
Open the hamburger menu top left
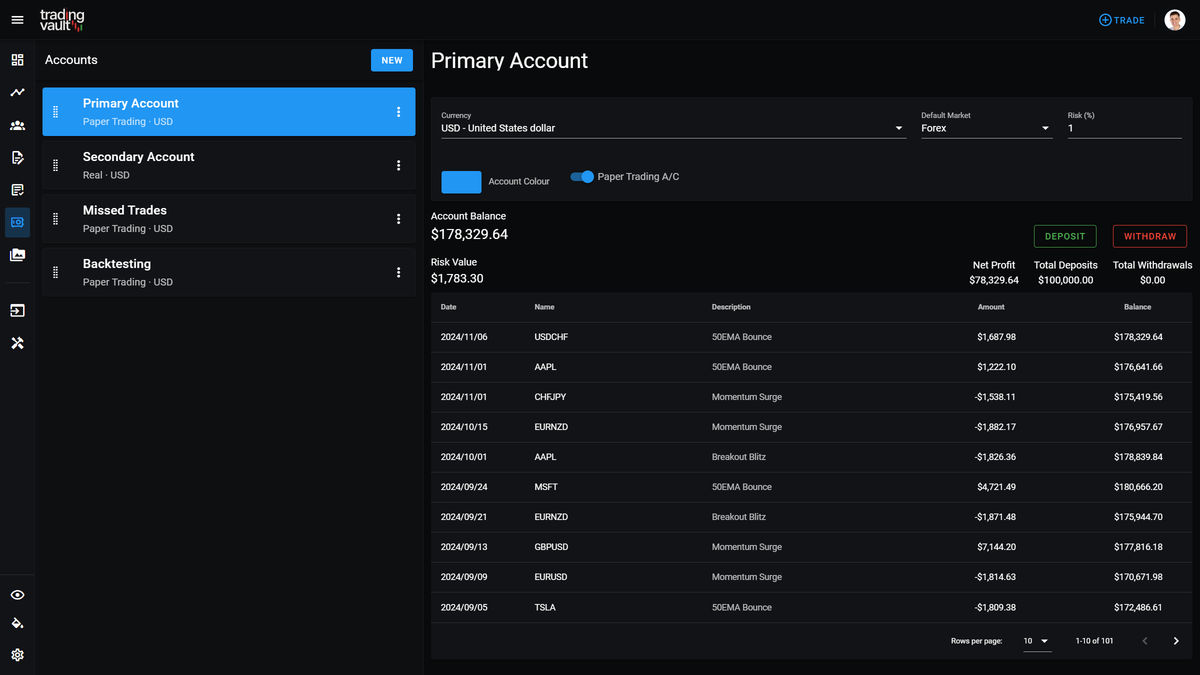(17, 20)
